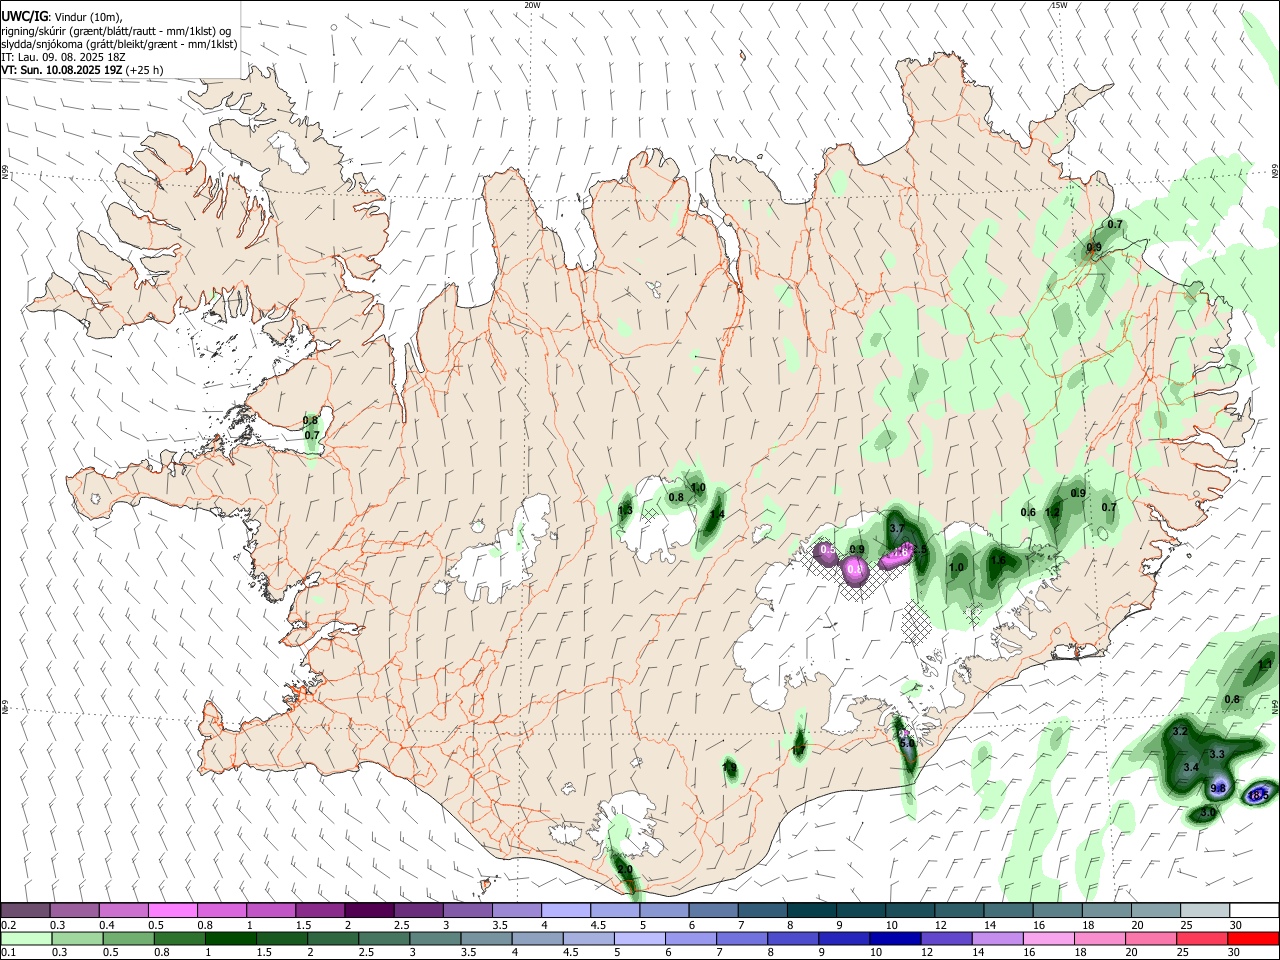The image size is (1280, 960).
Task: Click the pink snowfall blob on Vatnajökull
Action: click(x=856, y=571)
